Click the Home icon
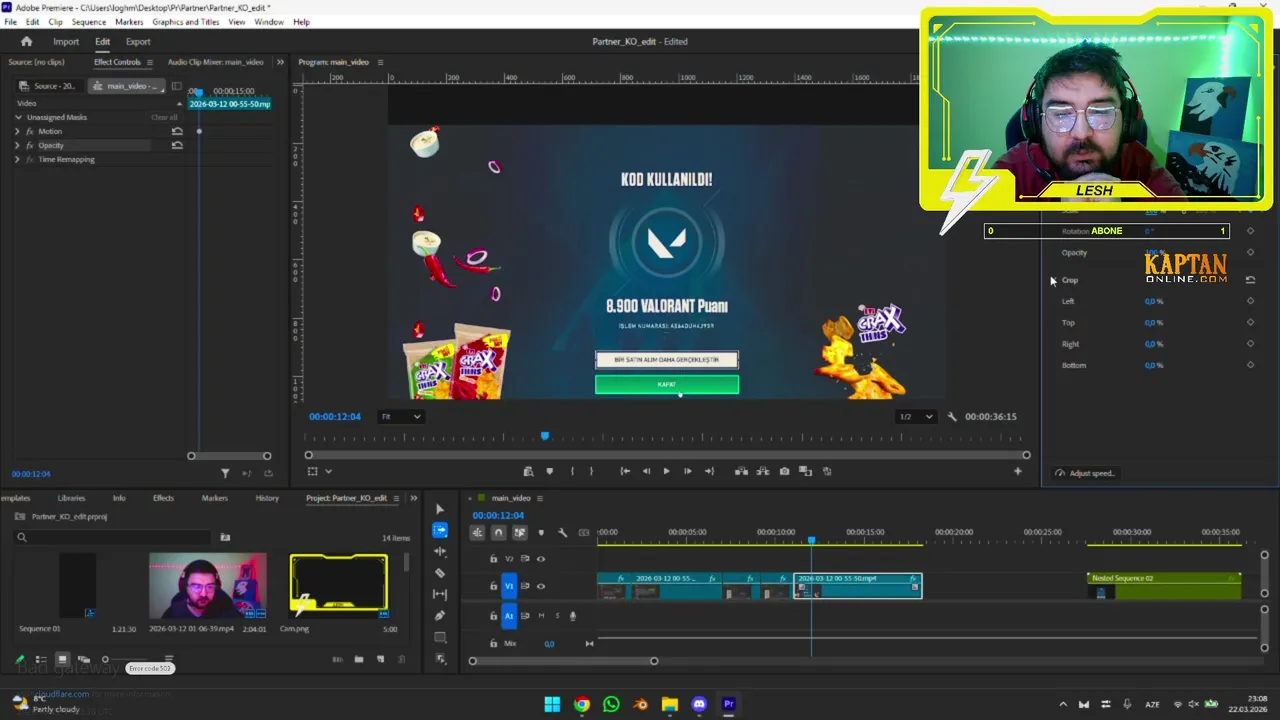The width and height of the screenshot is (1280, 720). tap(26, 41)
